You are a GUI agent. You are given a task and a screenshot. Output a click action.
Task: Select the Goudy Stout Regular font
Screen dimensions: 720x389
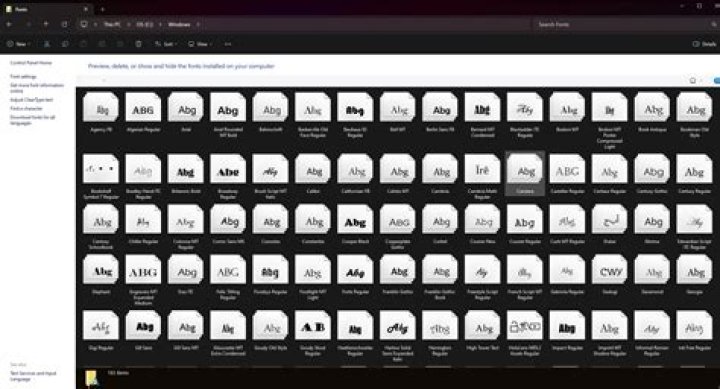coord(313,326)
